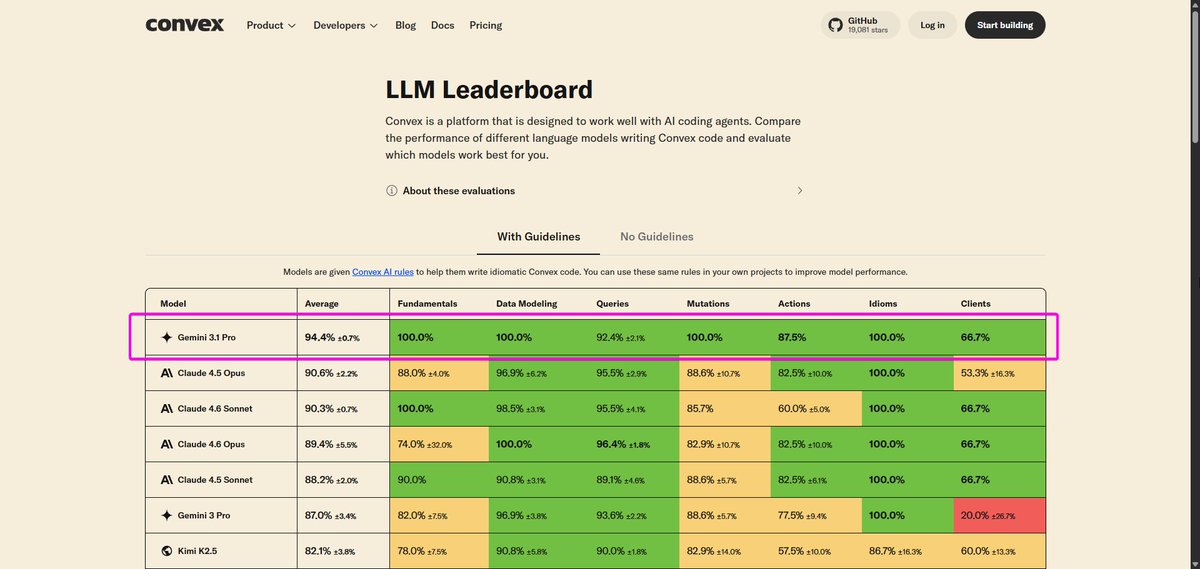Open the Developers dropdown menu

[x=345, y=25]
